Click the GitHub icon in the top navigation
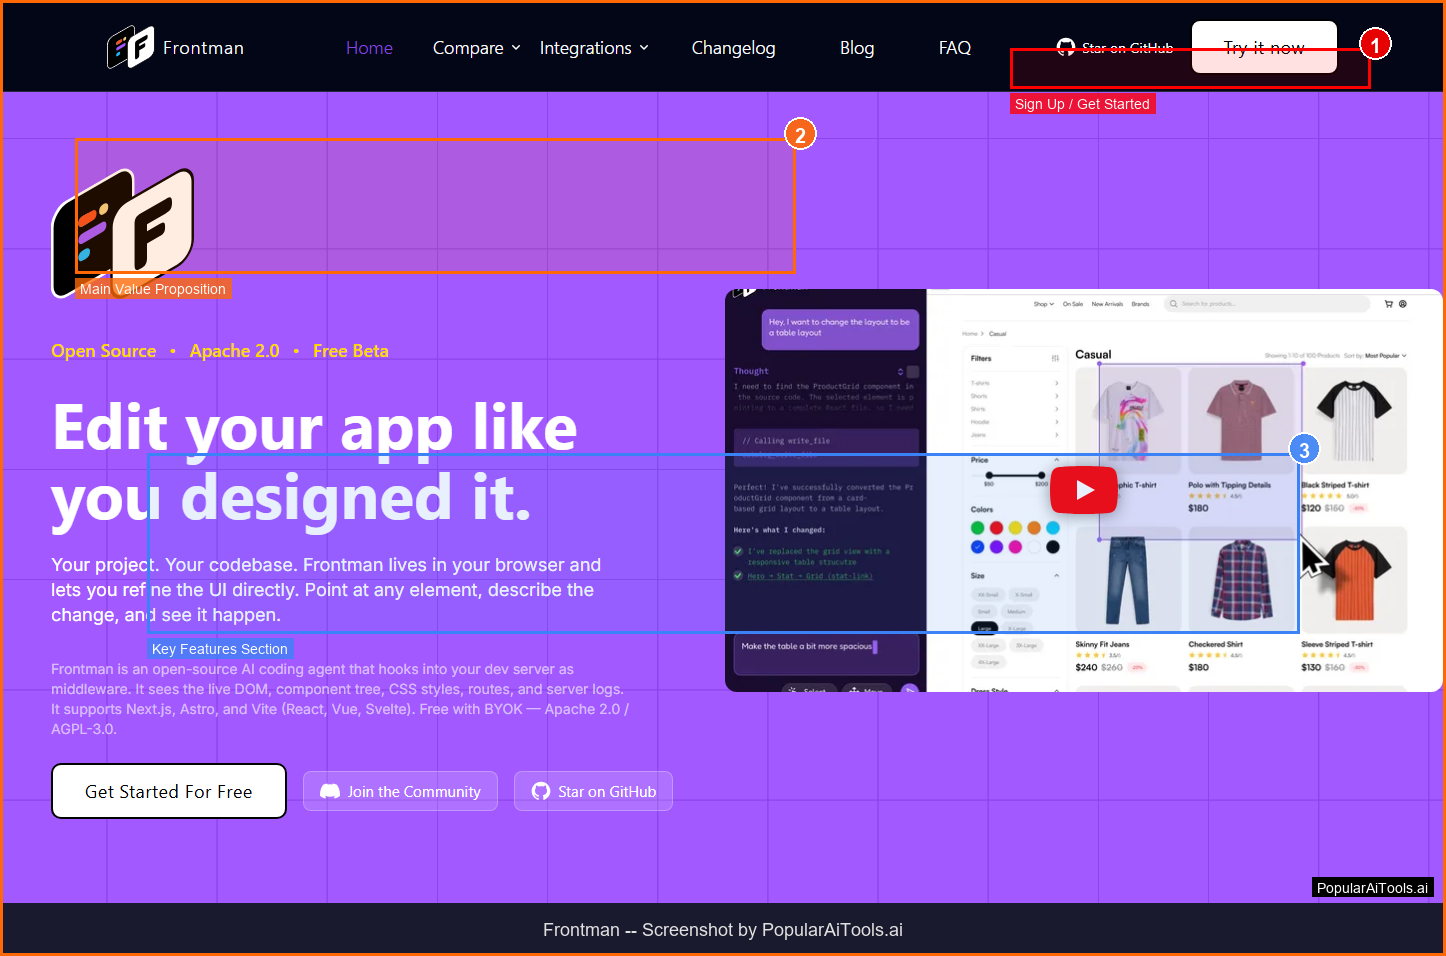 pyautogui.click(x=1066, y=47)
